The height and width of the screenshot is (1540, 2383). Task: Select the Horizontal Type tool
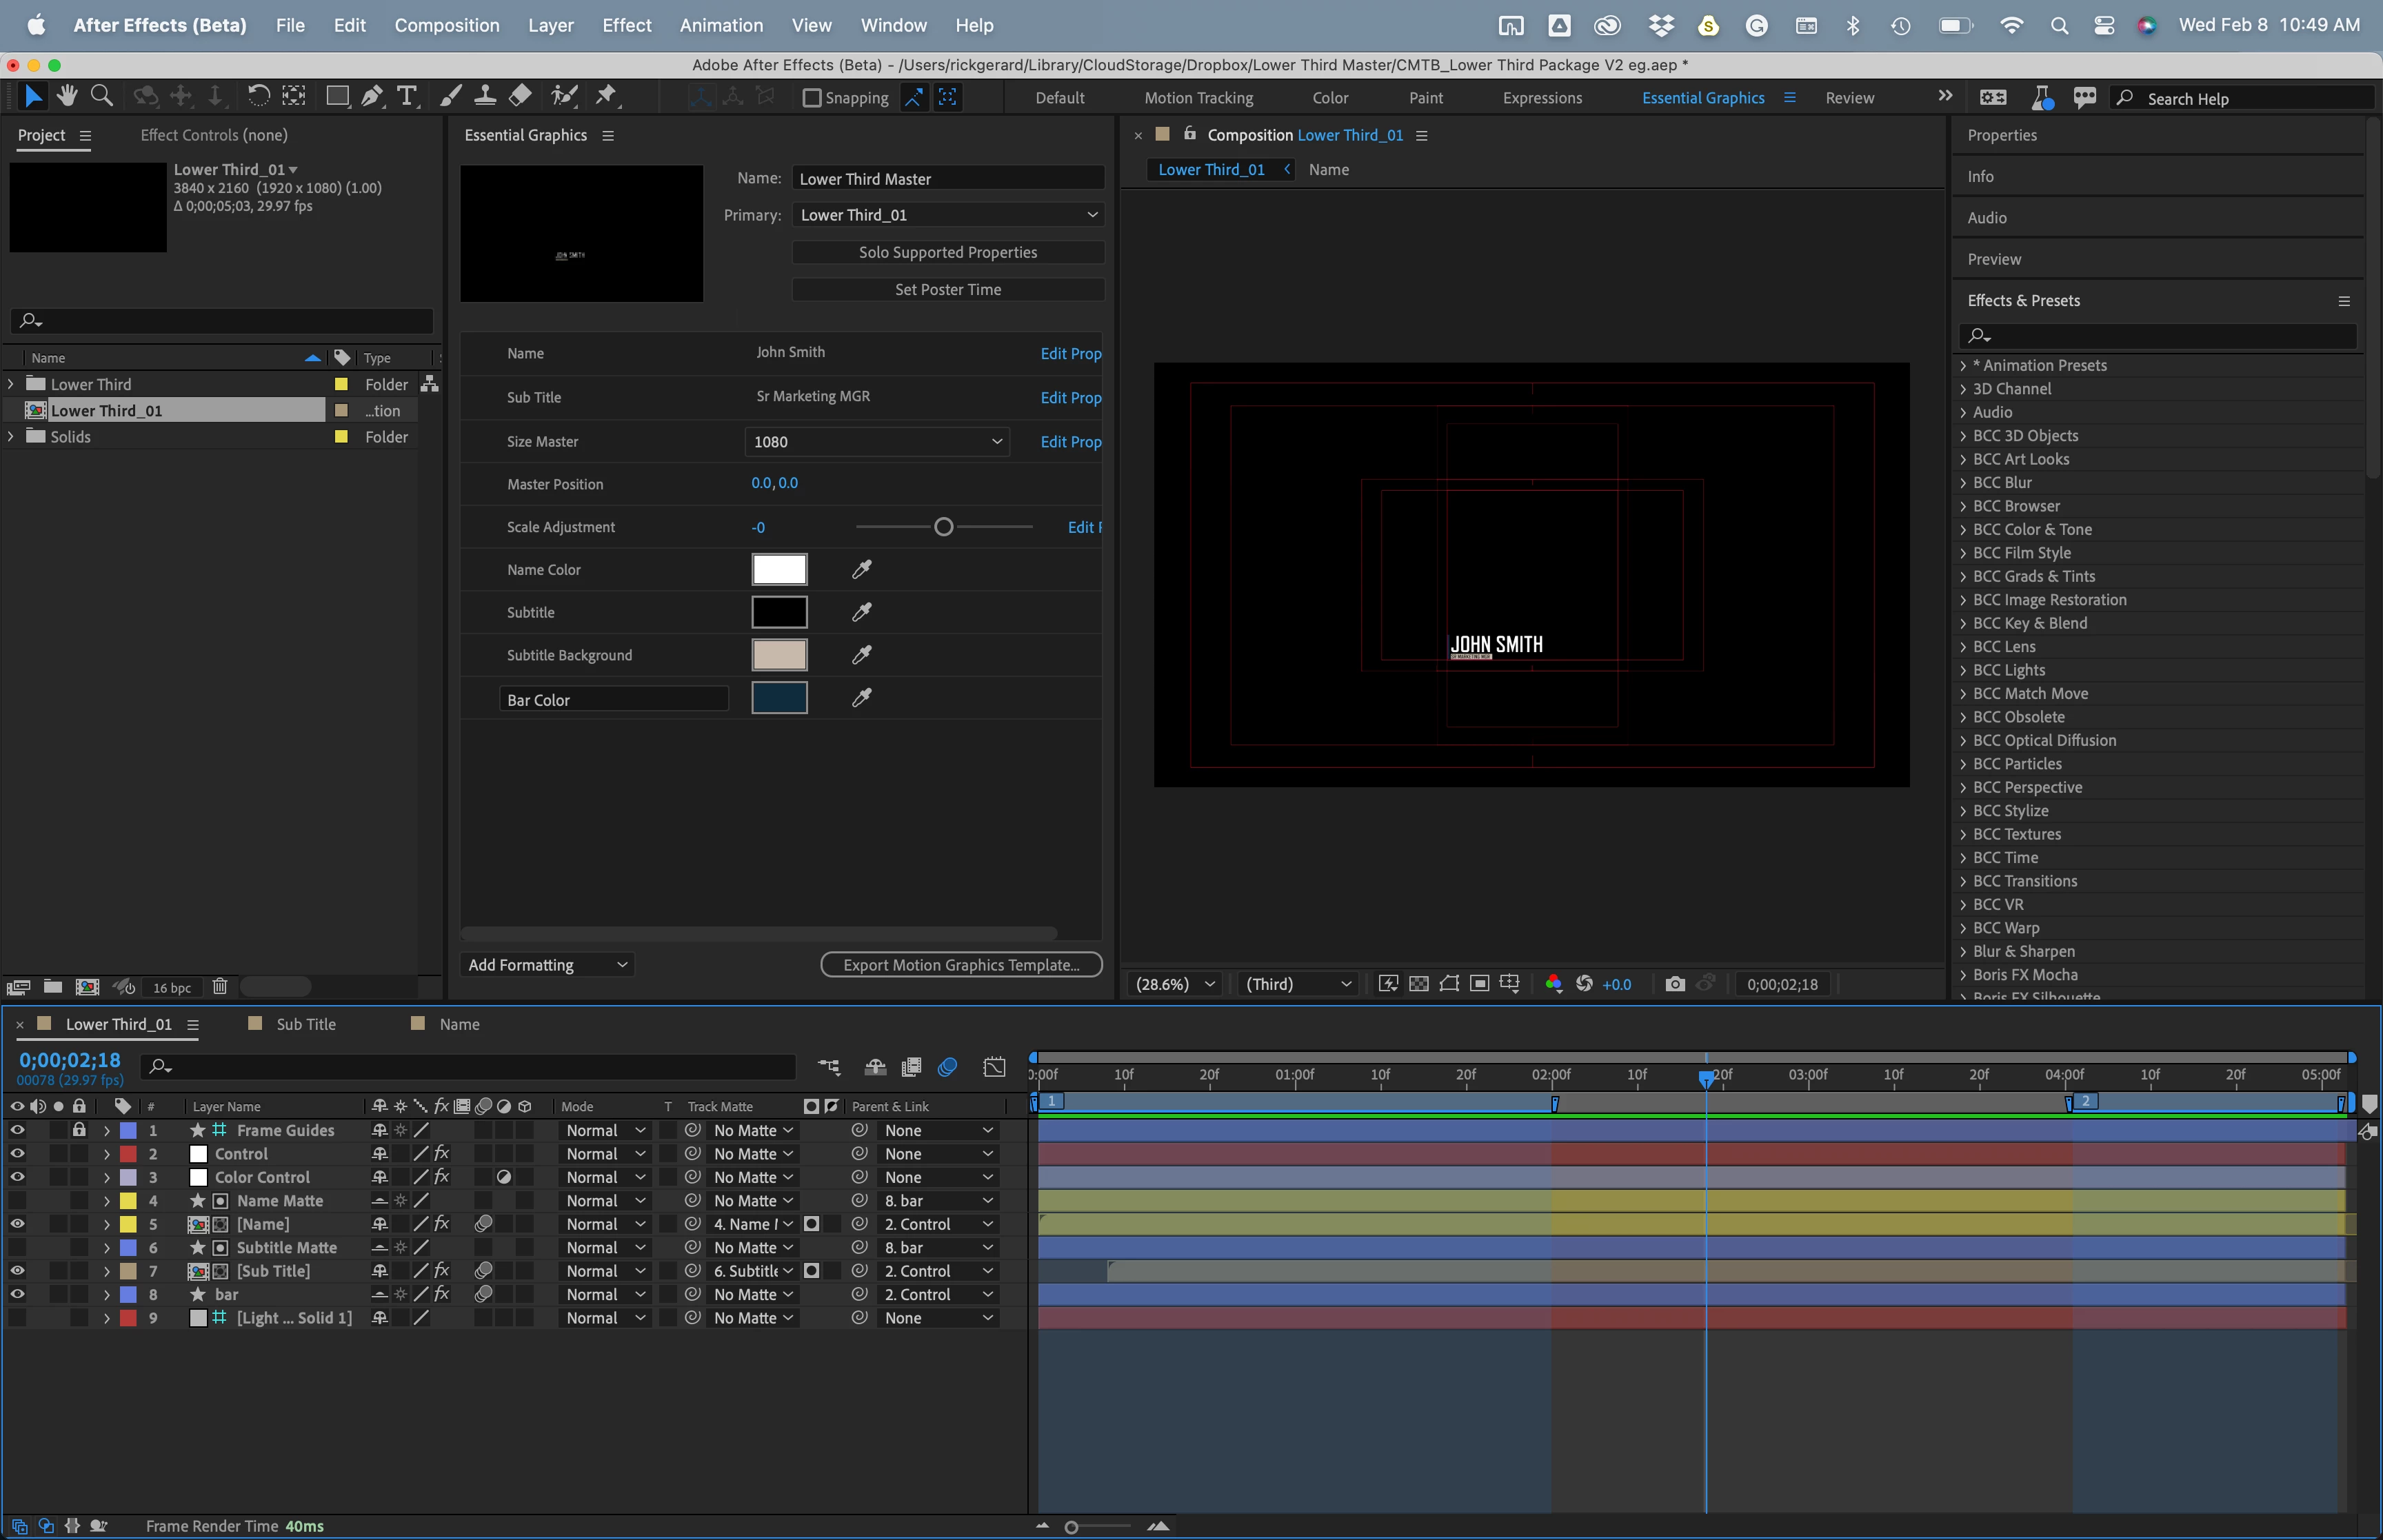point(407,96)
